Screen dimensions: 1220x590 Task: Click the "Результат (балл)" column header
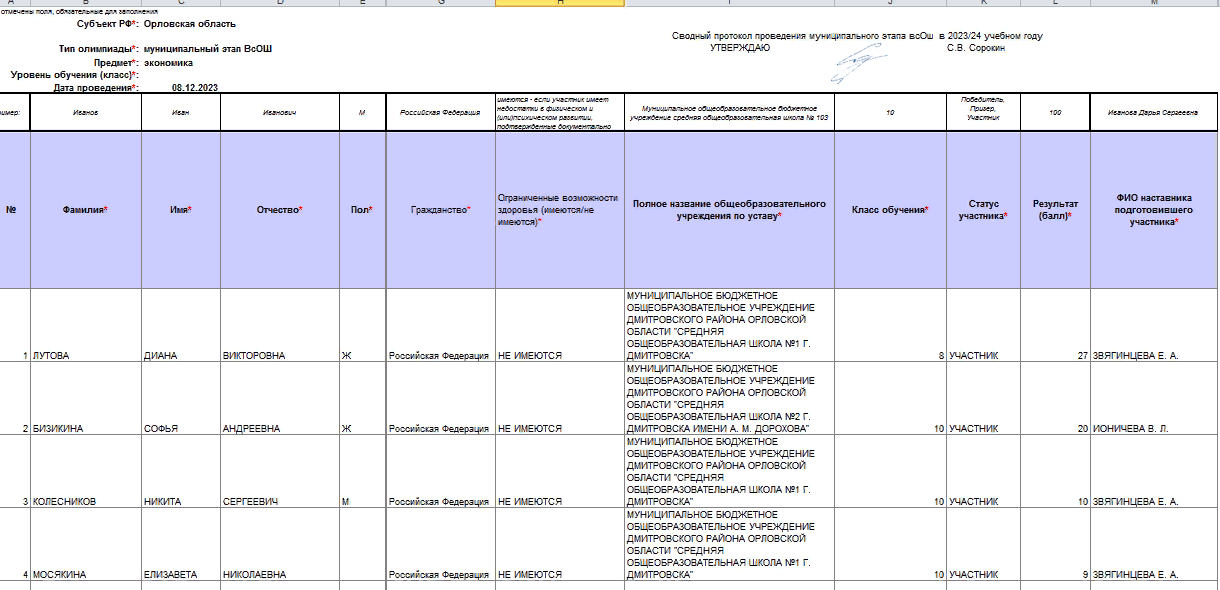tap(1055, 210)
